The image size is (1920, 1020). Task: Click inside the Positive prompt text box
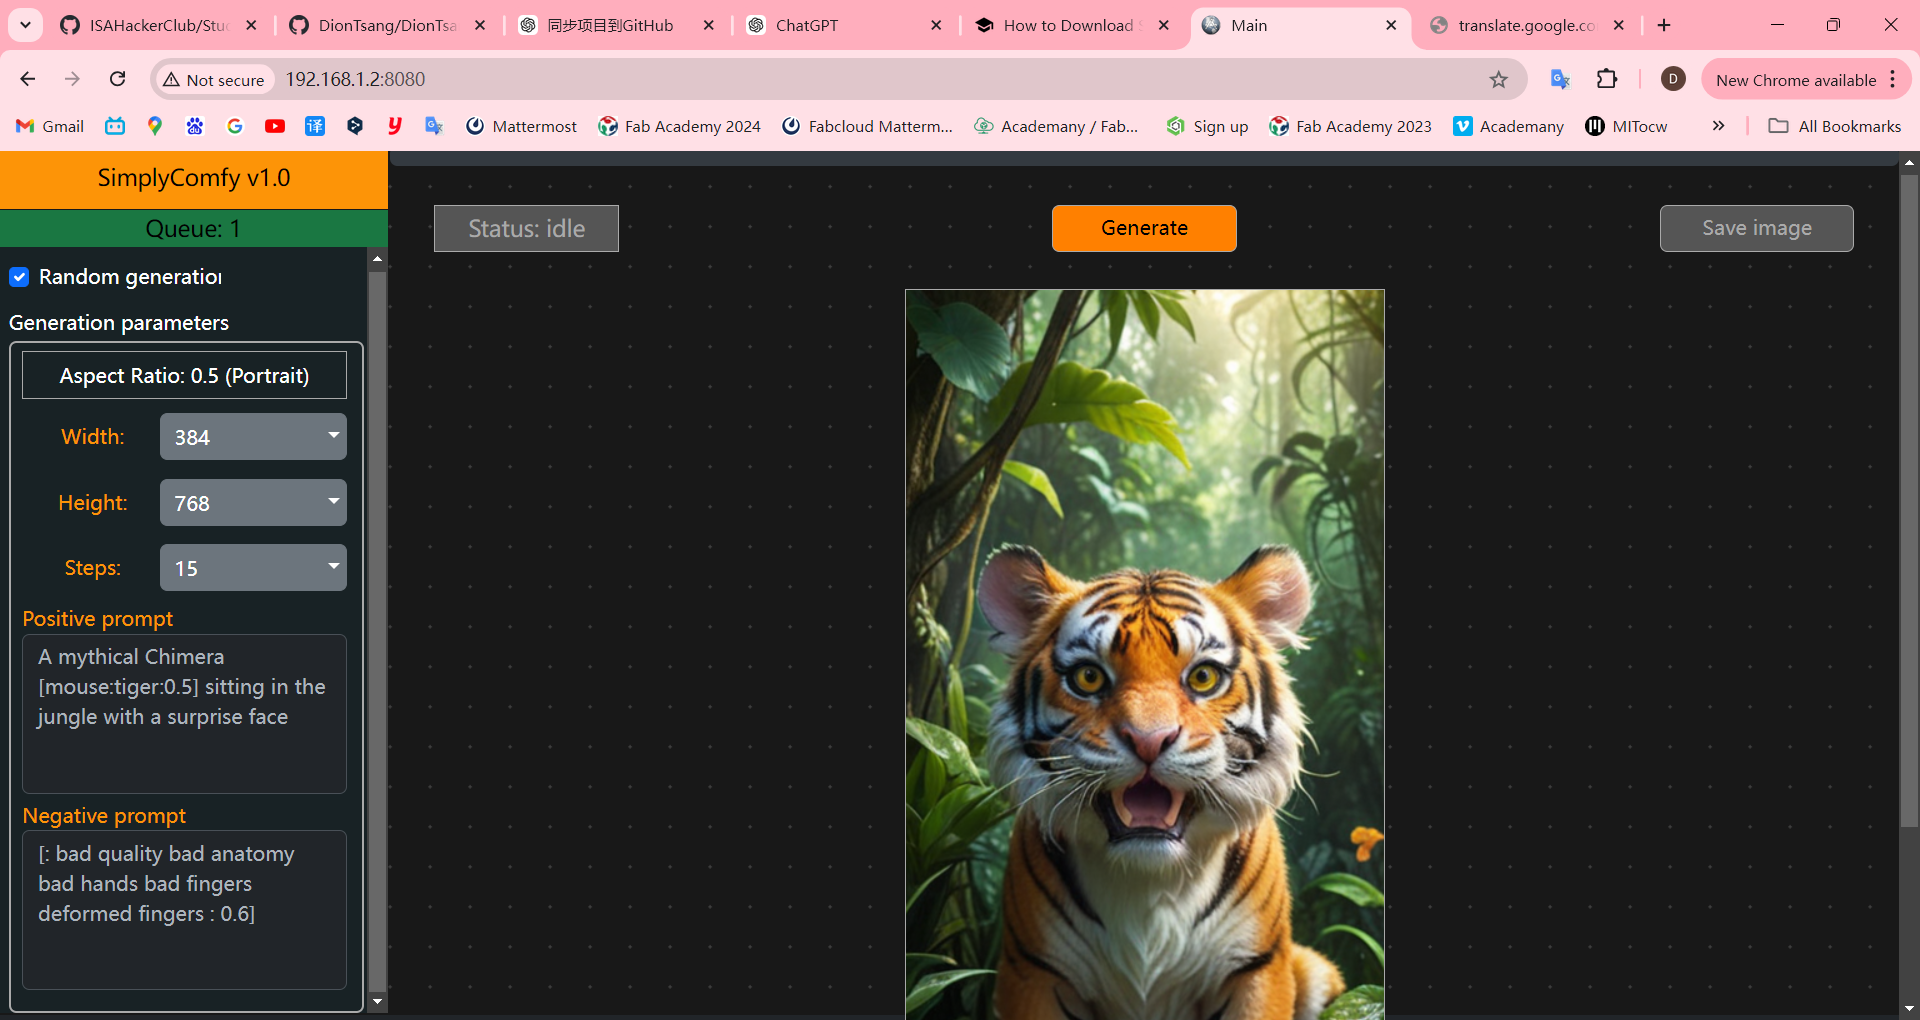click(x=184, y=714)
